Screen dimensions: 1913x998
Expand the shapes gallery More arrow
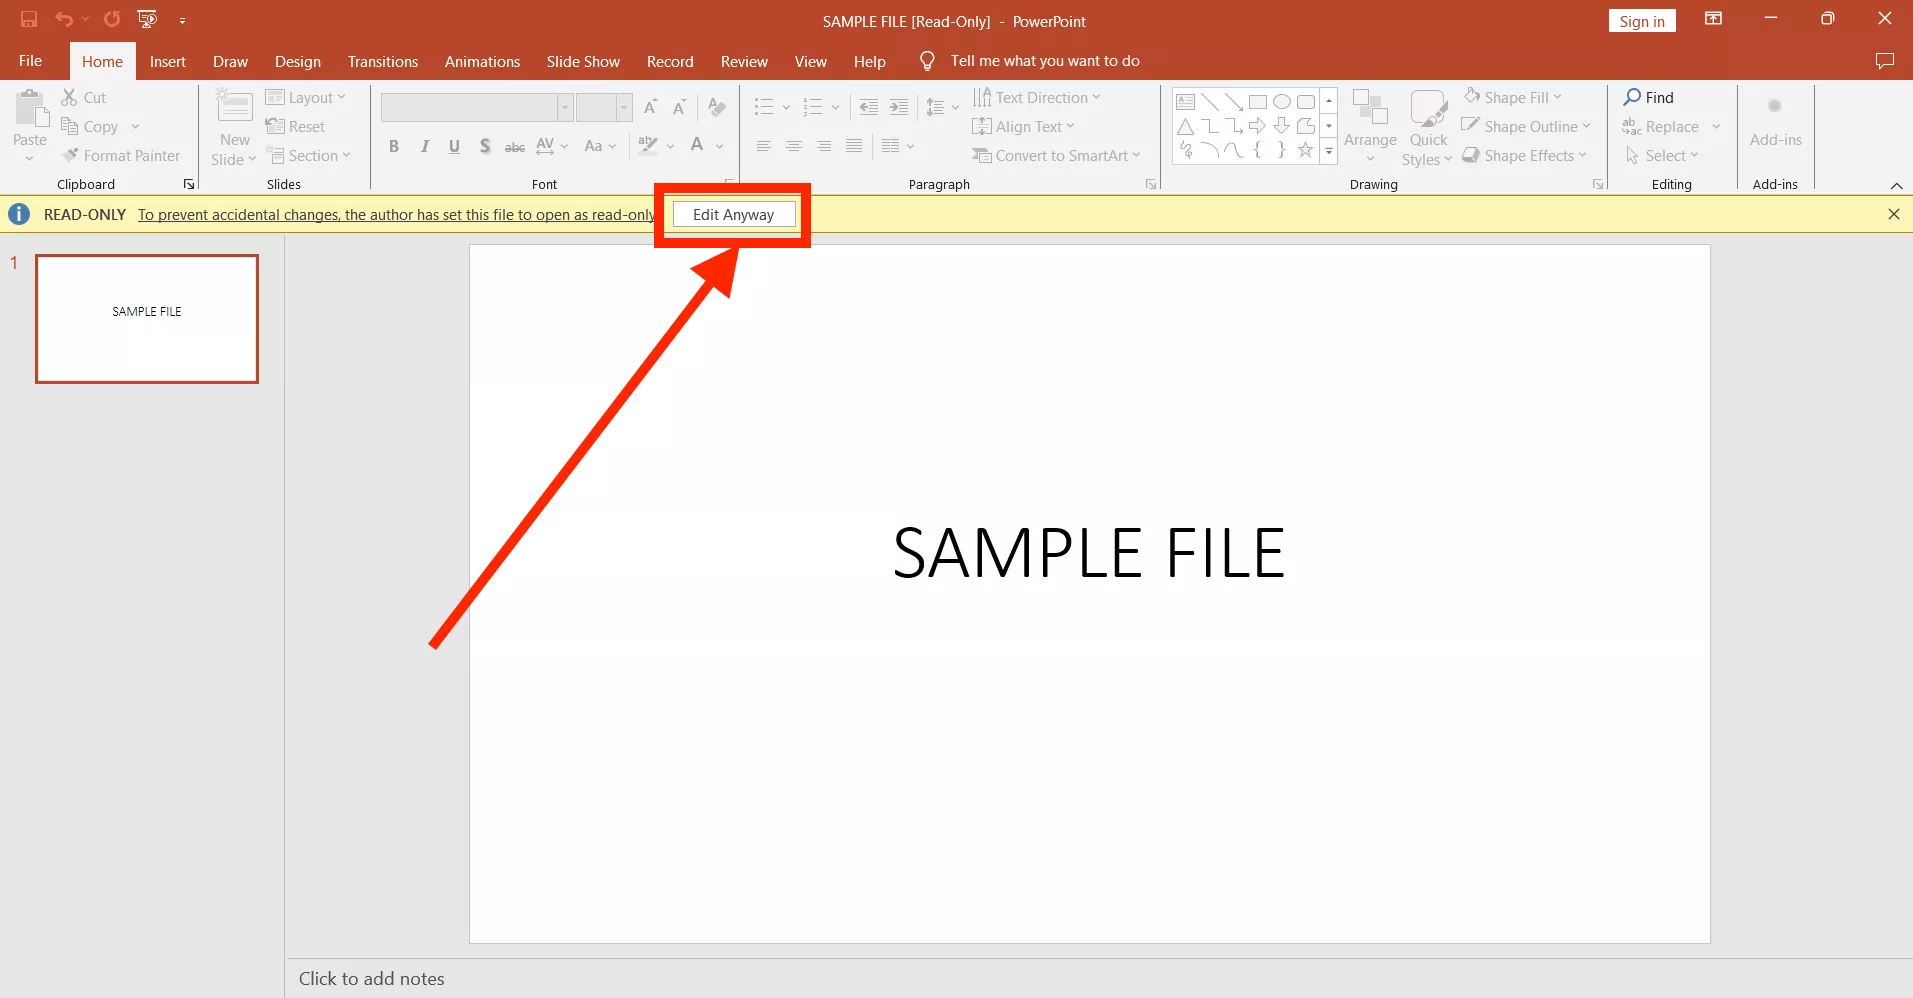click(x=1329, y=152)
